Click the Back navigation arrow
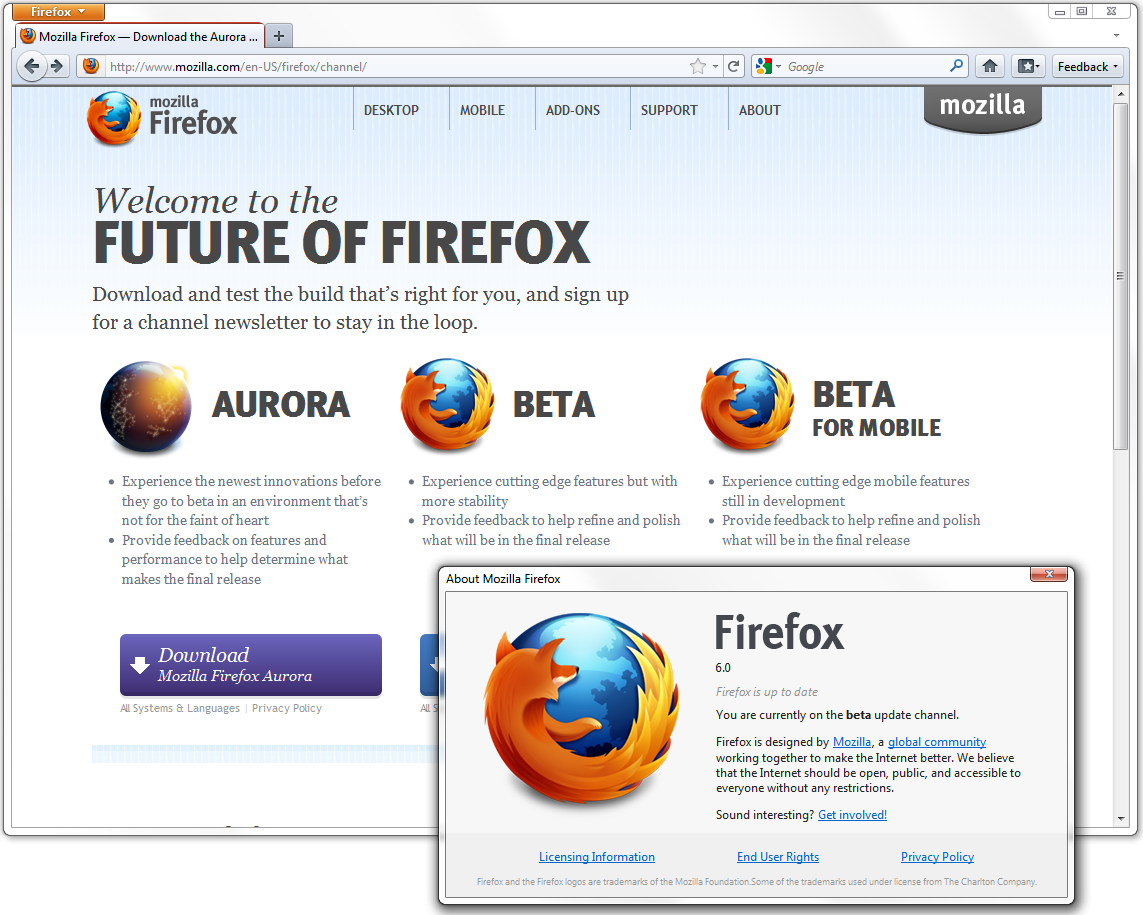 pos(32,66)
